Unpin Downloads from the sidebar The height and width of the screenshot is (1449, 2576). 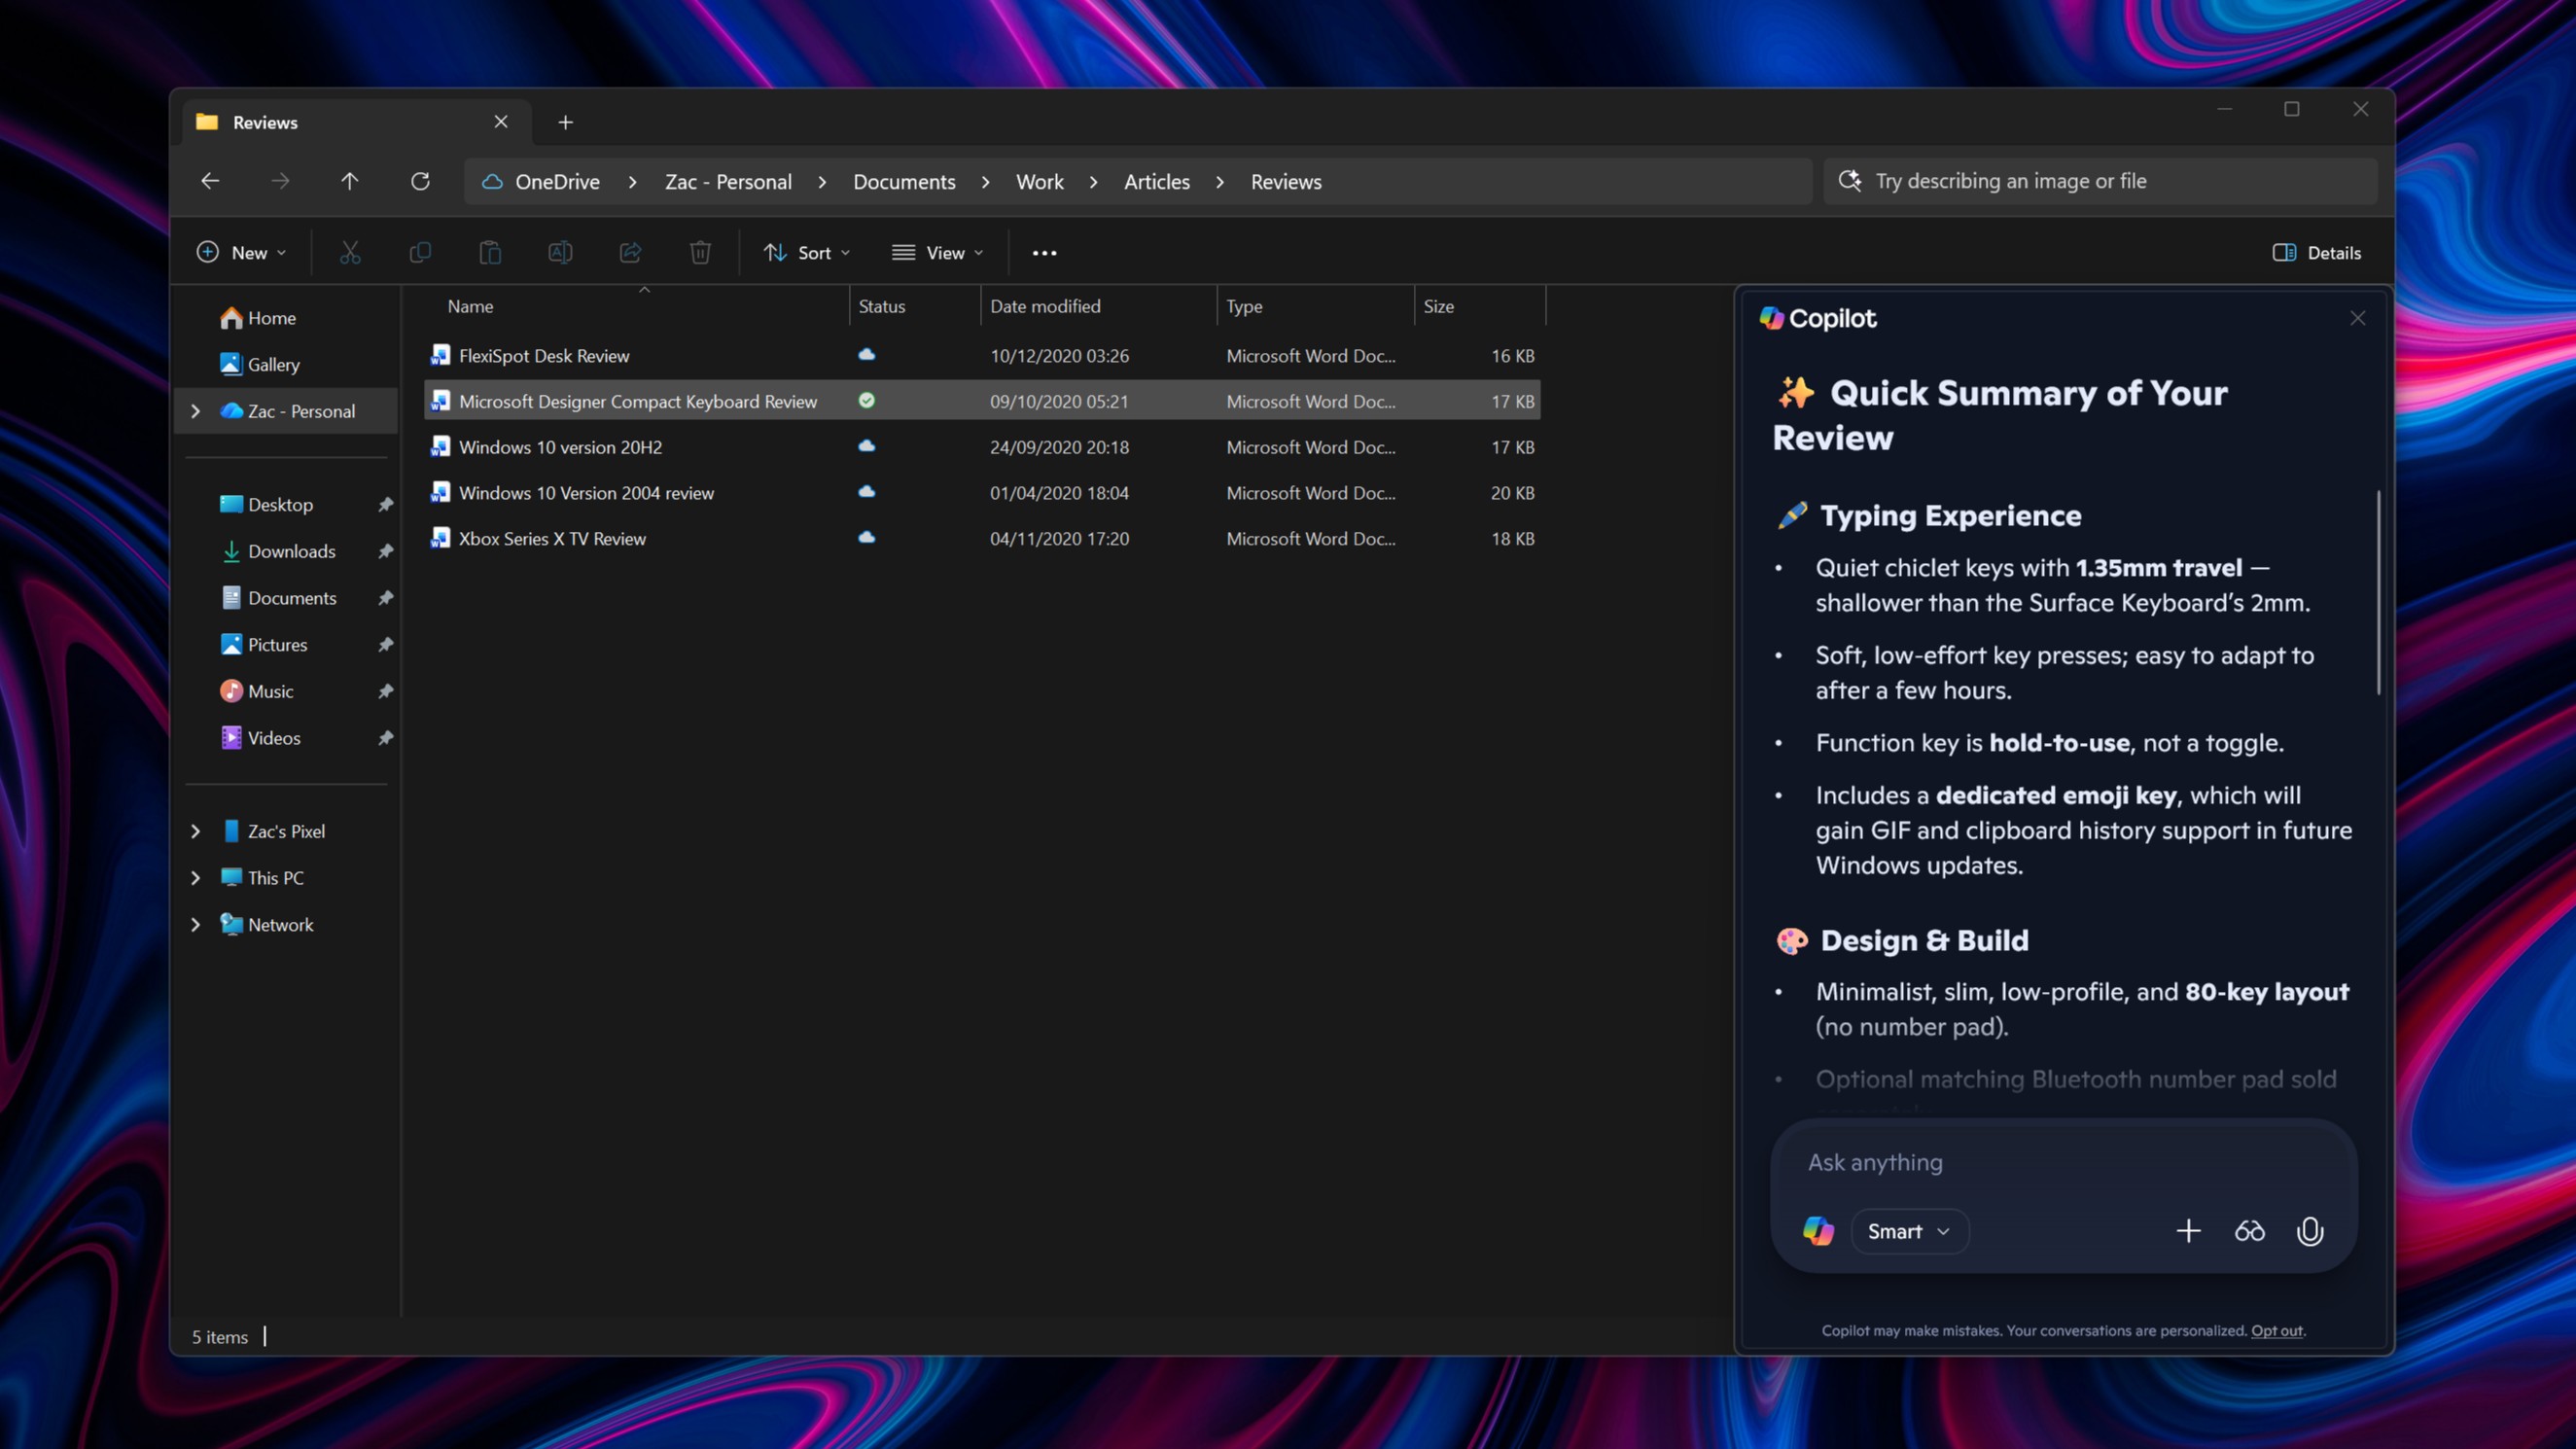click(x=386, y=551)
